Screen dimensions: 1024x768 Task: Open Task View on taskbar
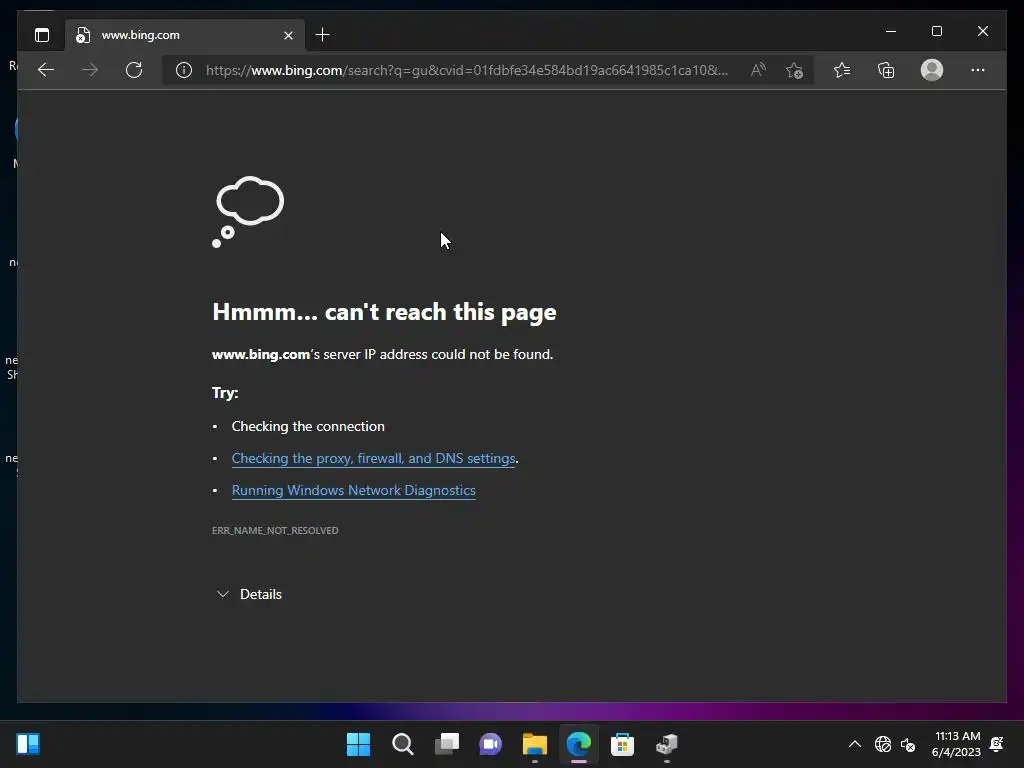point(447,744)
